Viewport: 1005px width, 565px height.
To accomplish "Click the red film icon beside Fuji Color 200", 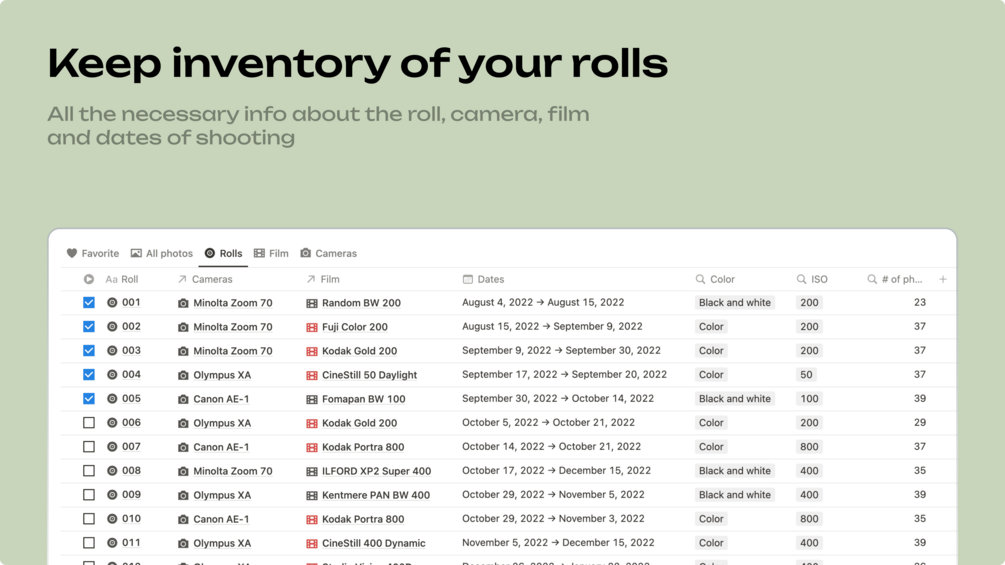I will [312, 327].
